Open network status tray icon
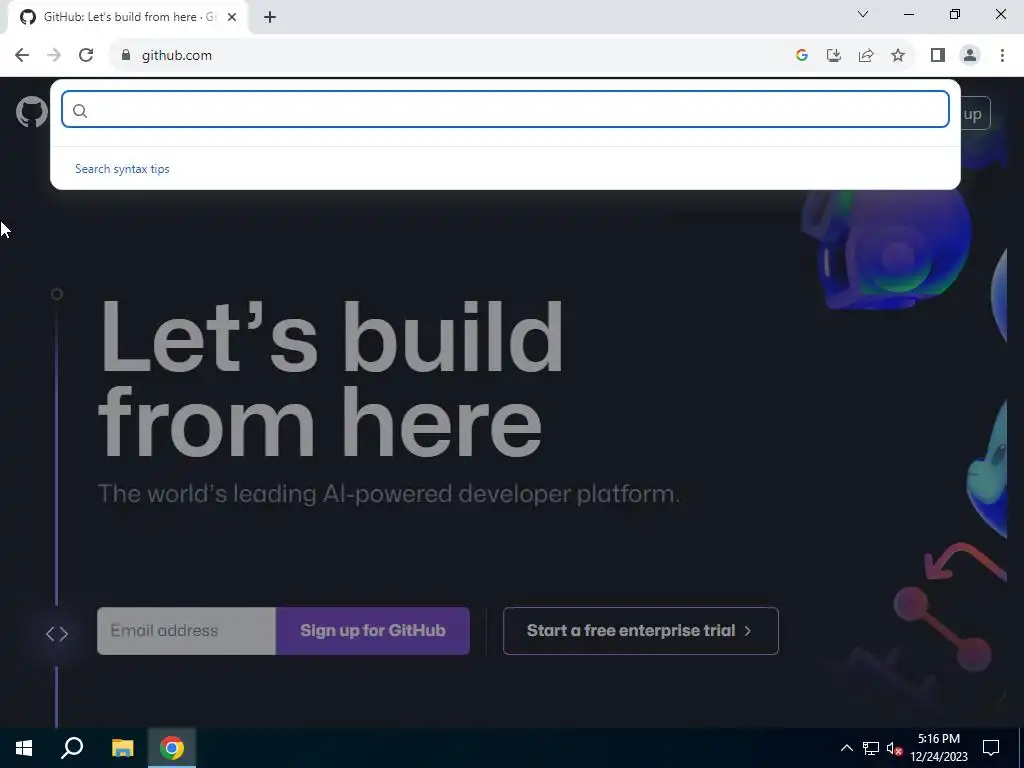This screenshot has height=768, width=1024. (x=871, y=748)
